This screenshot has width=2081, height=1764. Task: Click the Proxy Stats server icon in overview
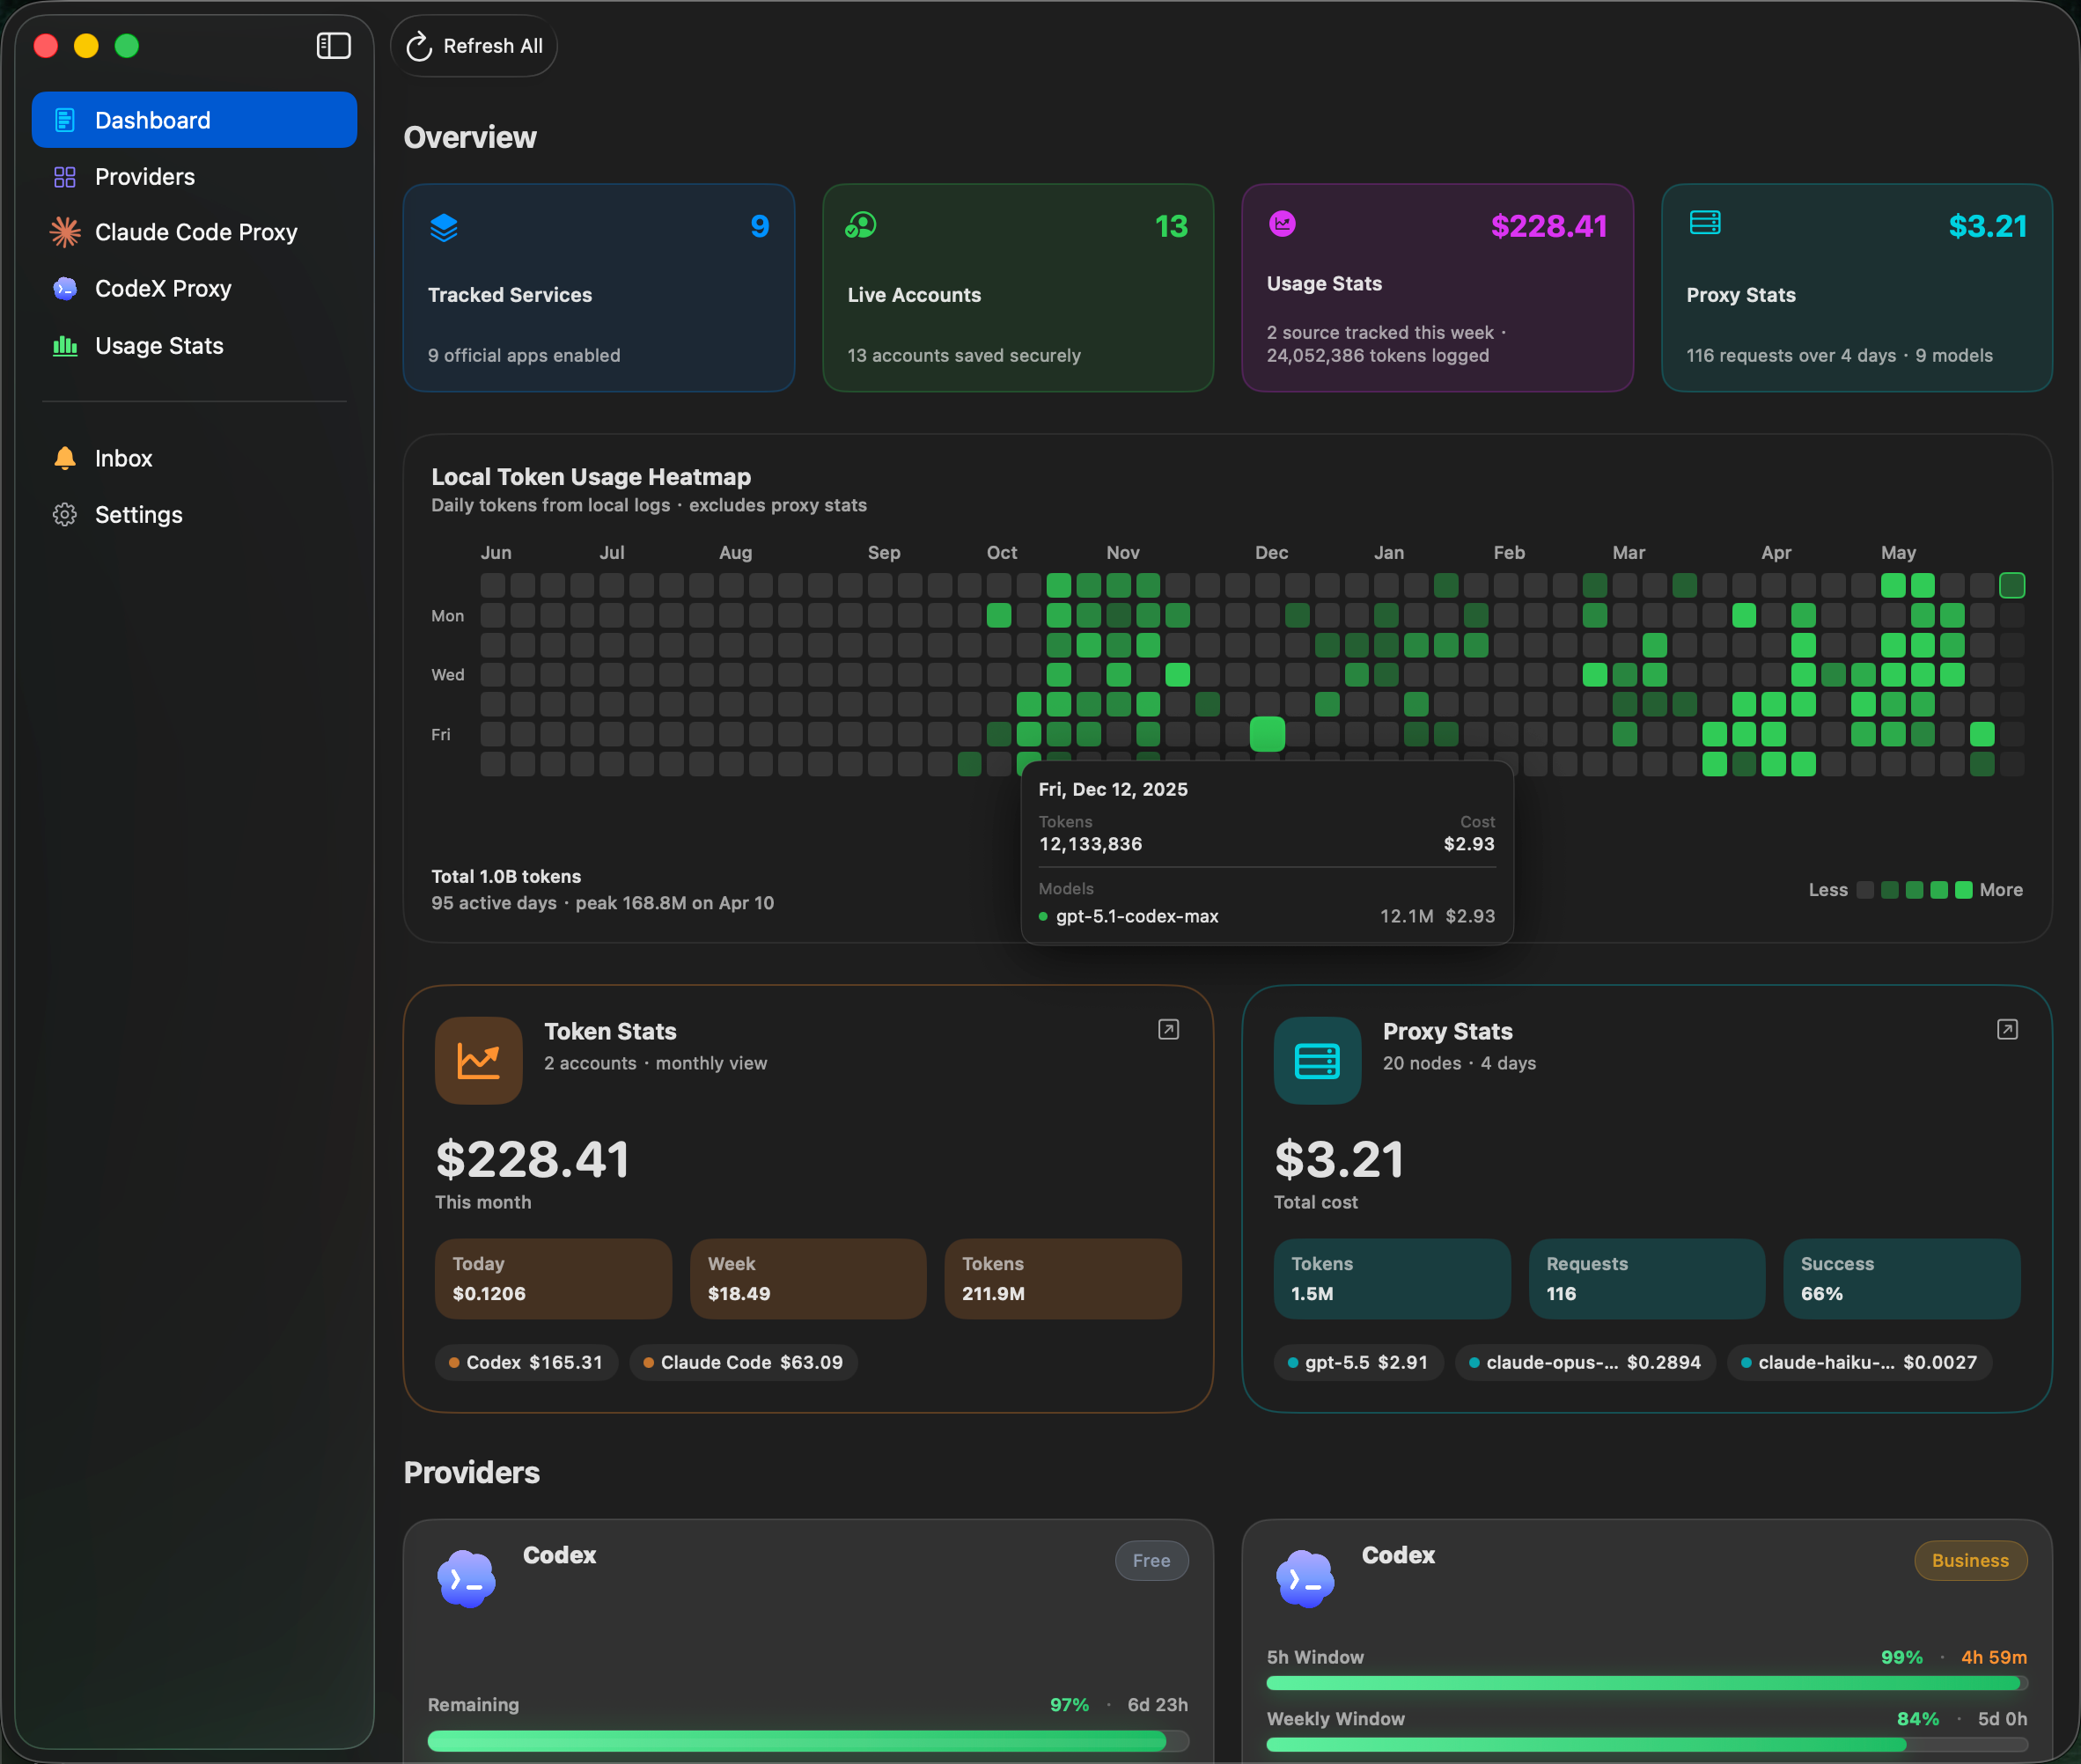(1705, 223)
